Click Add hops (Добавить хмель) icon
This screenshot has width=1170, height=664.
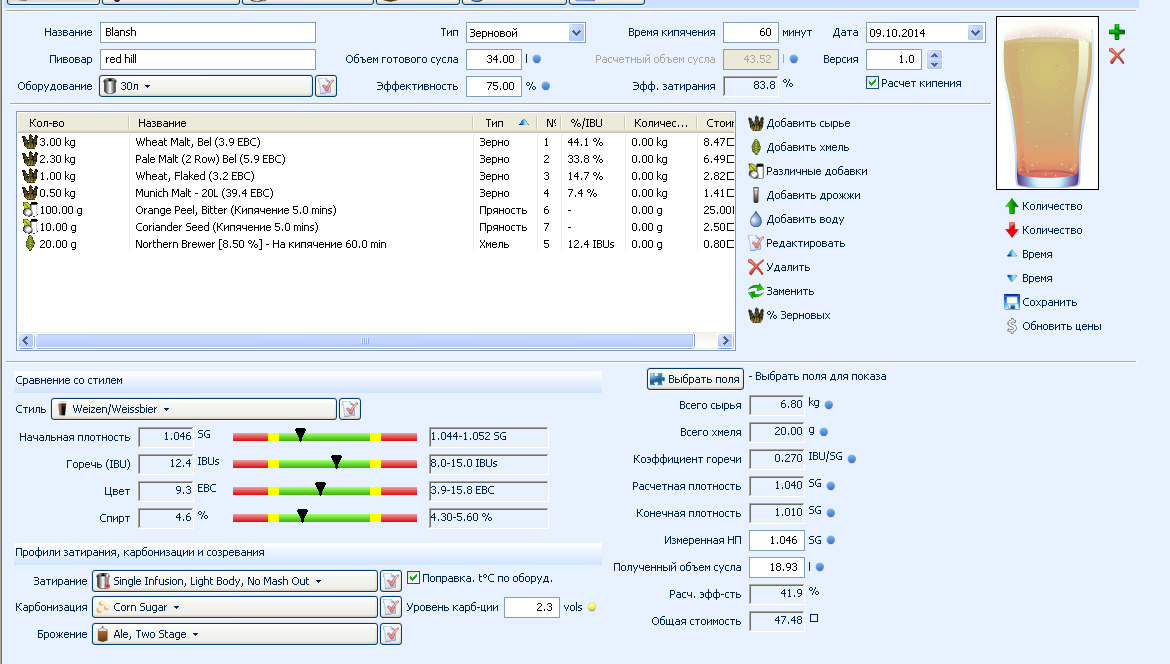click(x=756, y=147)
